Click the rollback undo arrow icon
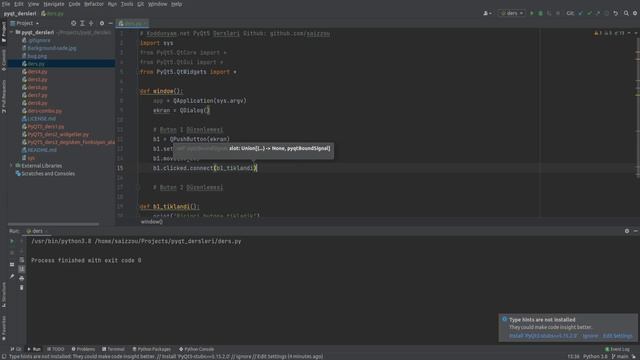Screen dimensions: 640x360 tap(616, 13)
